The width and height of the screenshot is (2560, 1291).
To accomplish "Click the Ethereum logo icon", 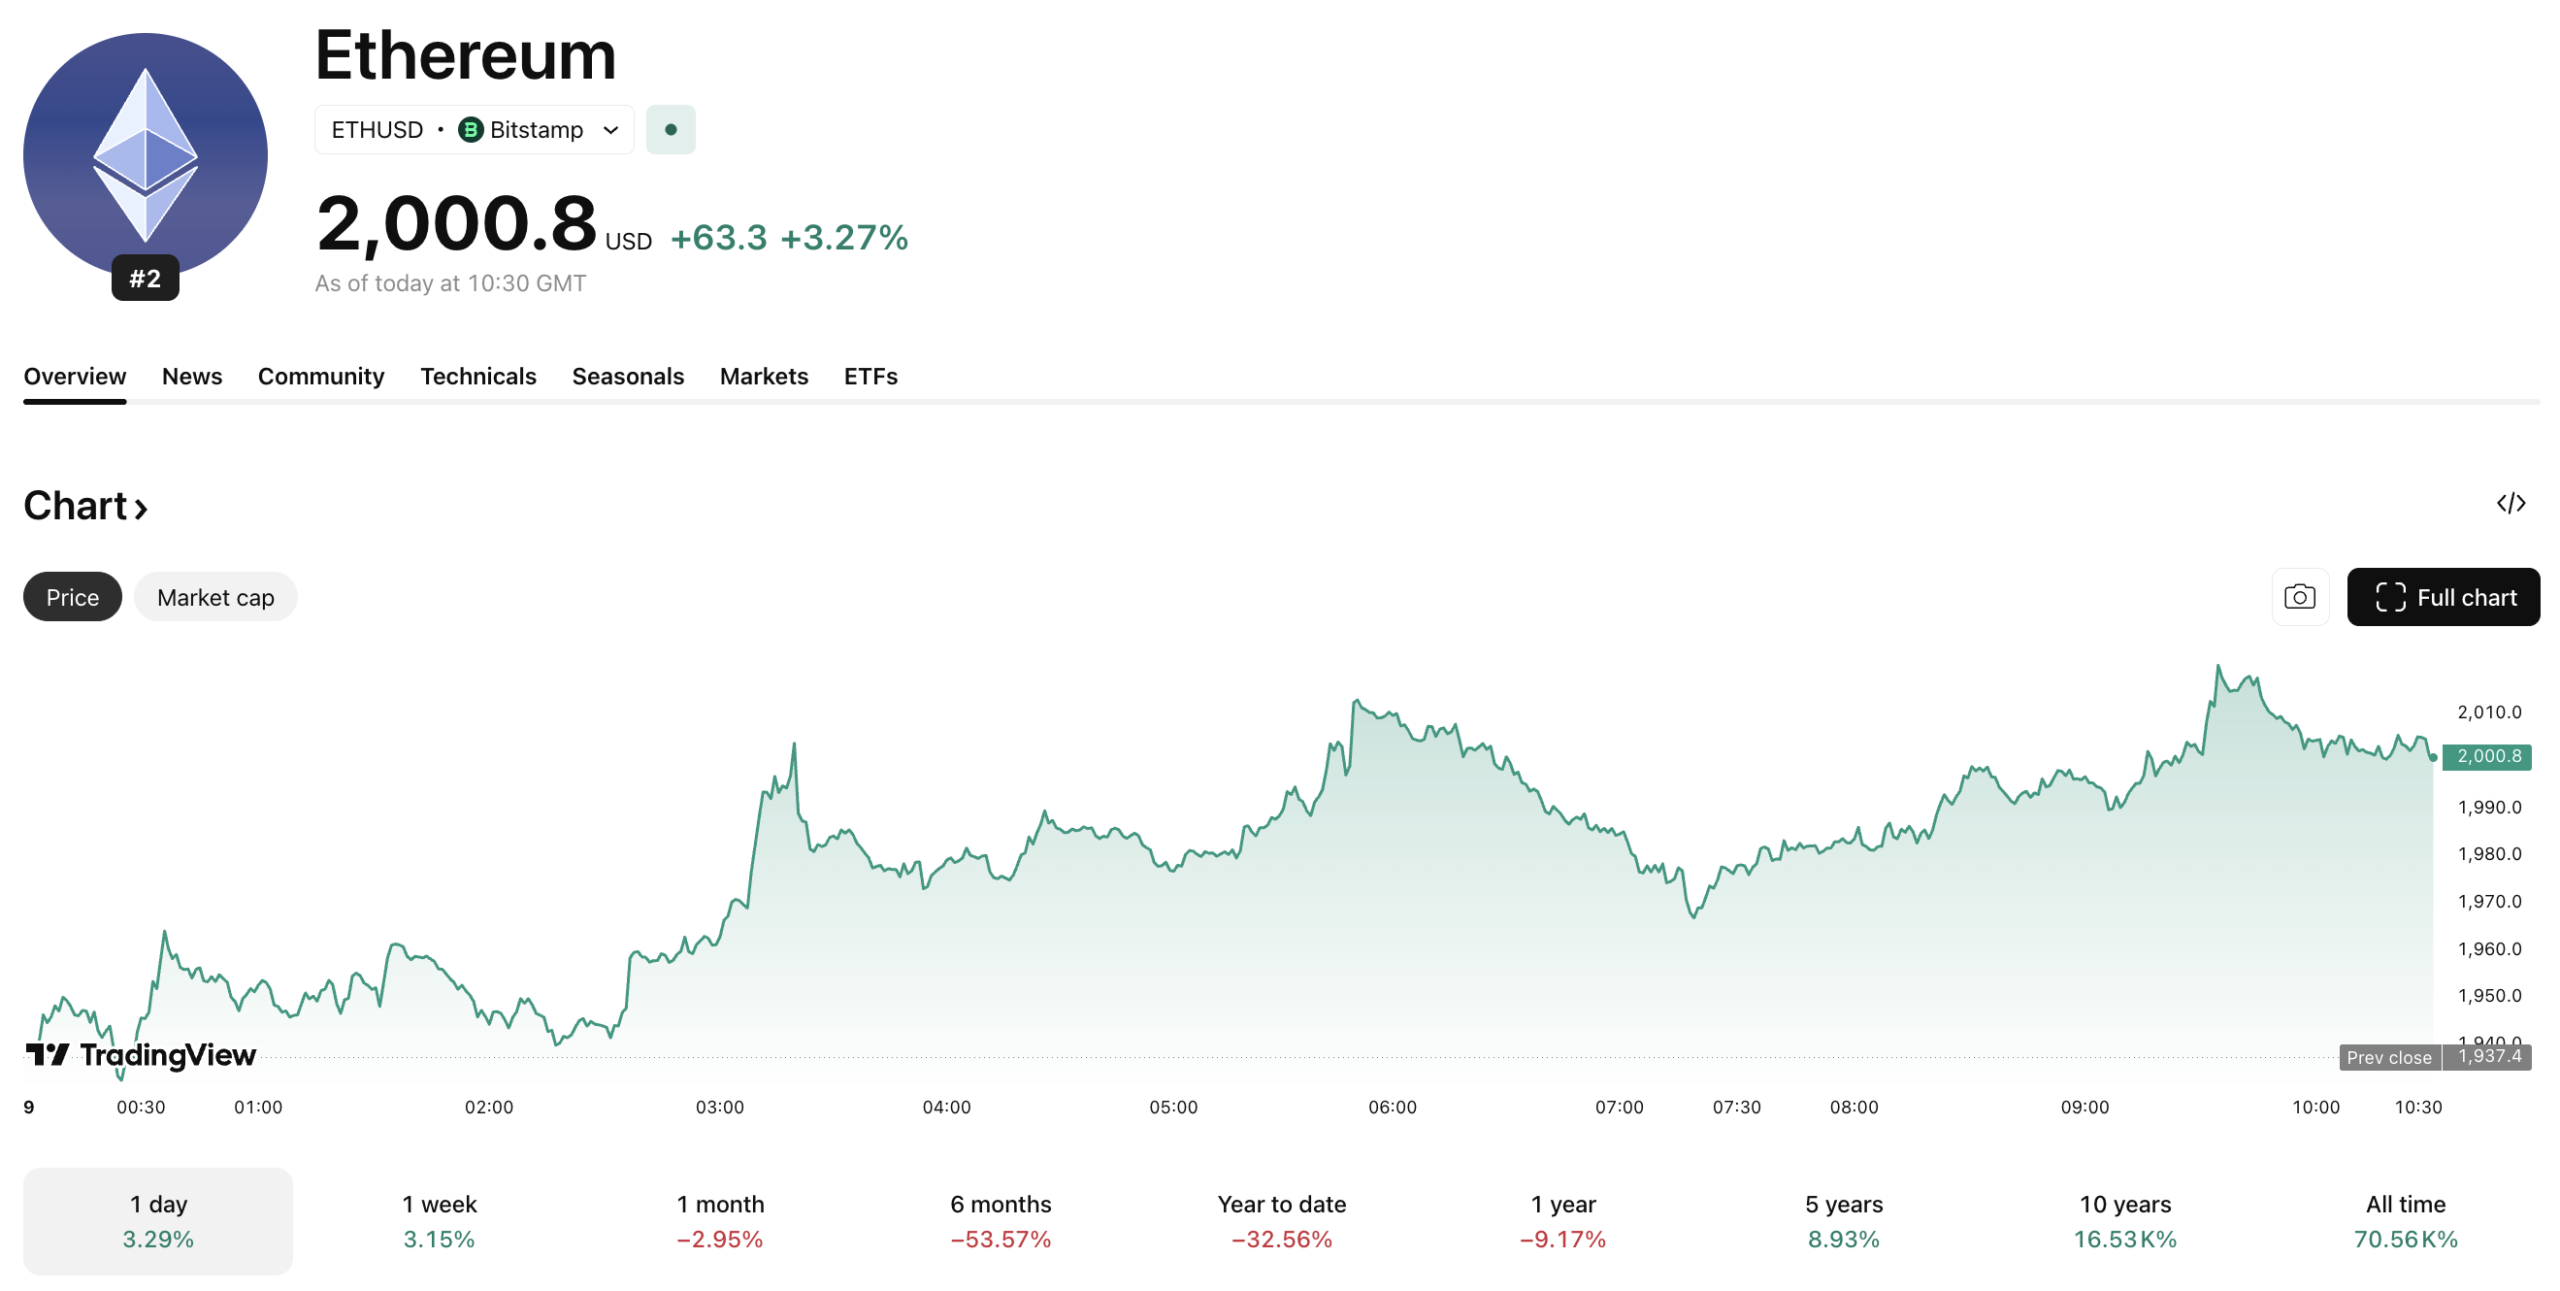I will point(145,155).
